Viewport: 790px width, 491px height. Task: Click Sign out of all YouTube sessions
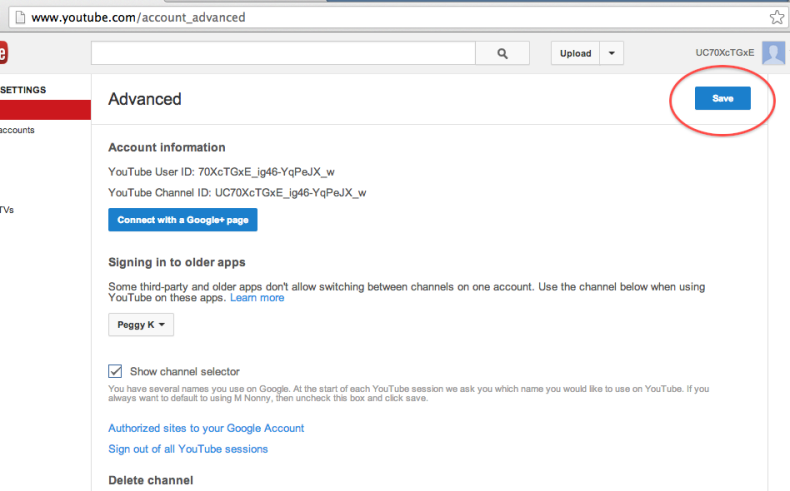click(x=188, y=449)
